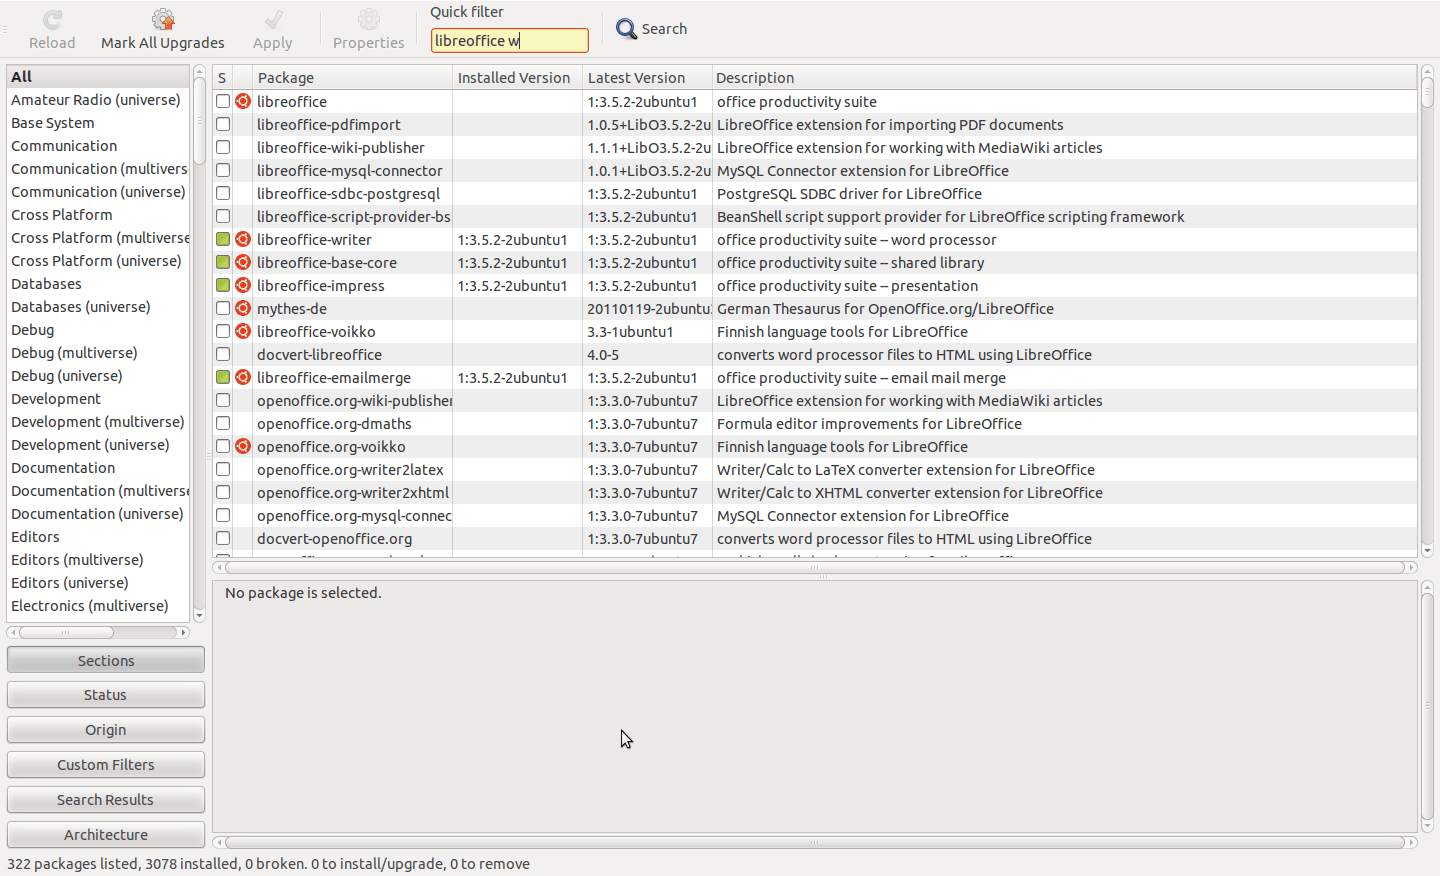Click the Sections filter button
Screen dimensions: 1440x876
(106, 660)
